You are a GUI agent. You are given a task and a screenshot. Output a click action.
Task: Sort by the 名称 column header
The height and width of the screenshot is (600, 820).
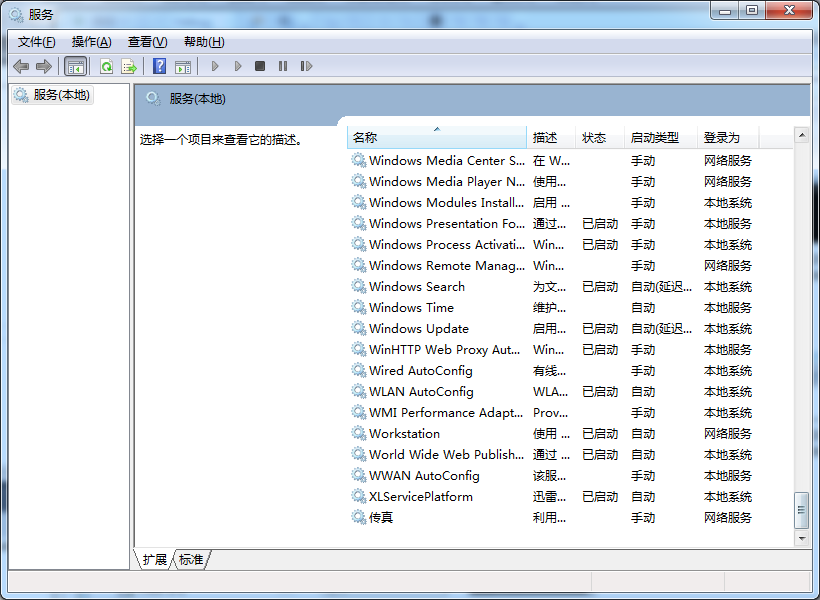pyautogui.click(x=437, y=138)
